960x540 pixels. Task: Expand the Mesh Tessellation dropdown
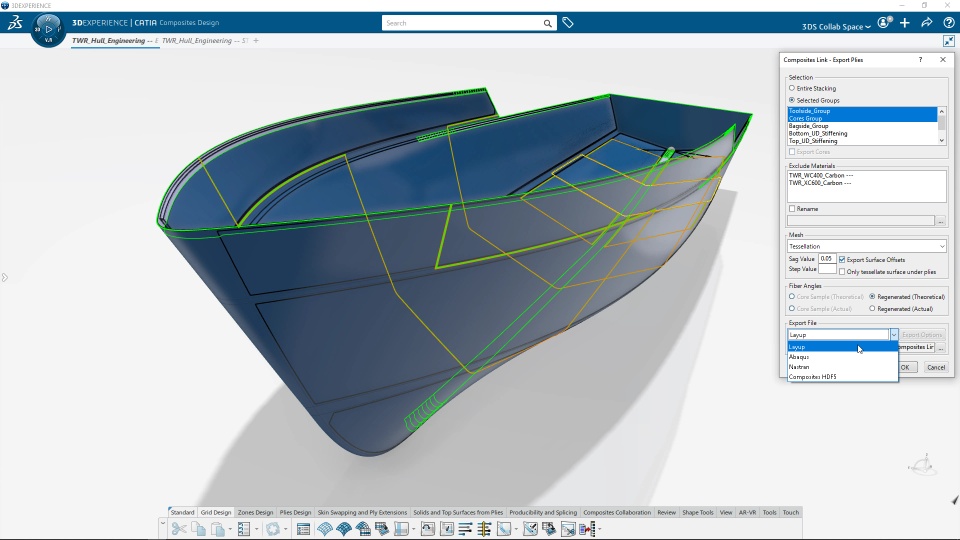pos(866,246)
